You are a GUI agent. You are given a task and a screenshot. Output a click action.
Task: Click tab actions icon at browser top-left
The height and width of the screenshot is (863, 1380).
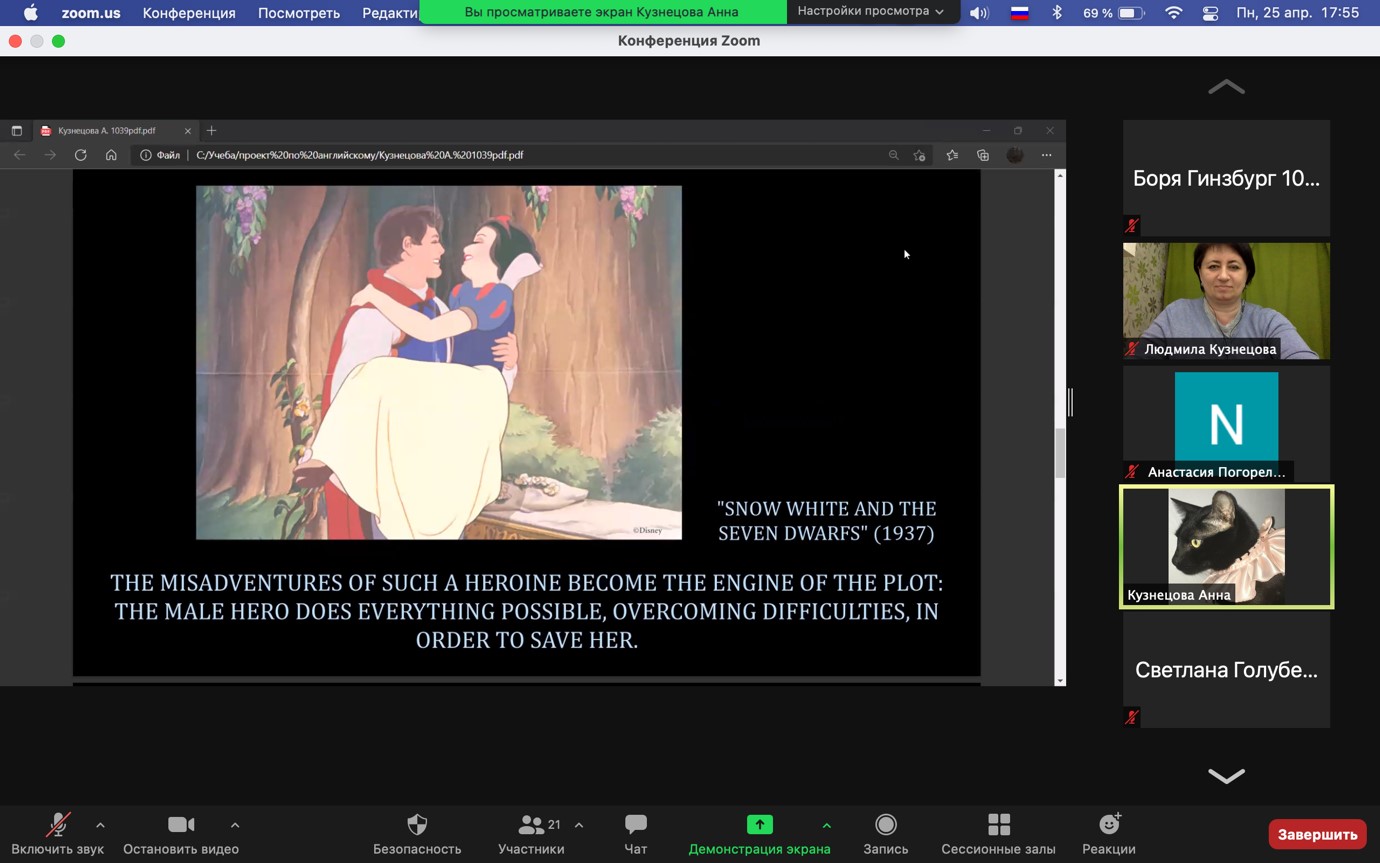pyautogui.click(x=16, y=130)
